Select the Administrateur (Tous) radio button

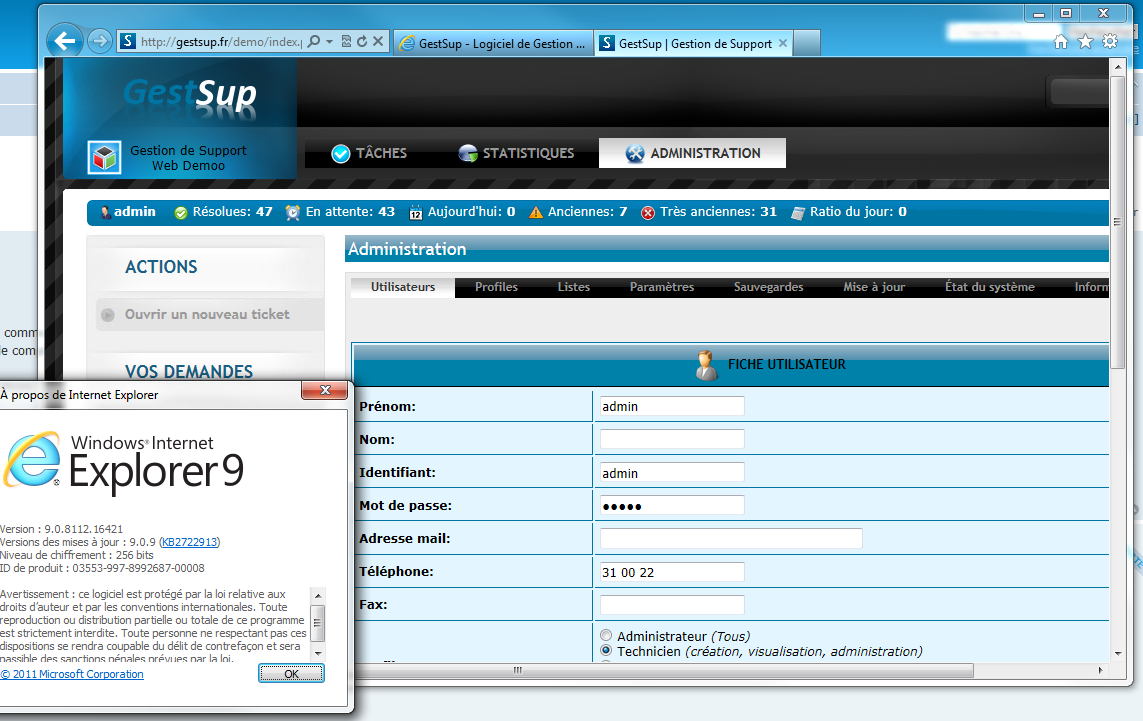(606, 636)
